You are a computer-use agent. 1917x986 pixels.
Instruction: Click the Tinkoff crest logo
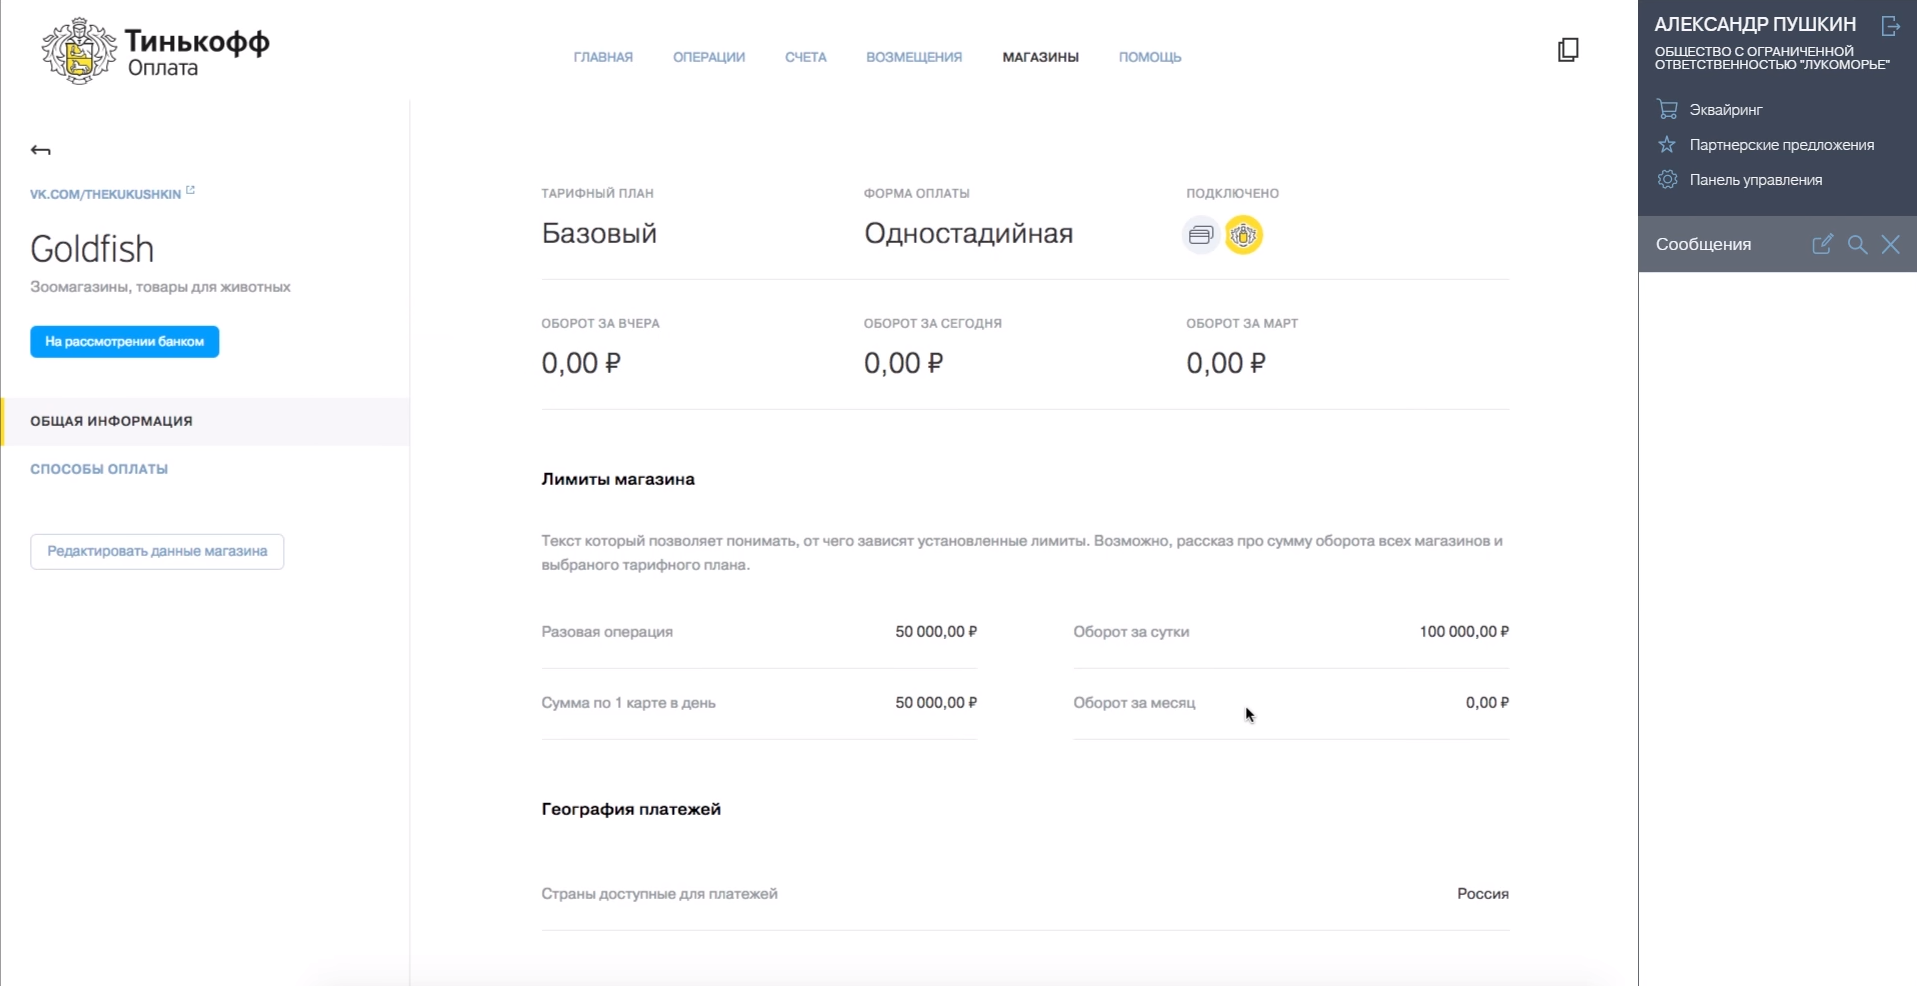(x=79, y=50)
